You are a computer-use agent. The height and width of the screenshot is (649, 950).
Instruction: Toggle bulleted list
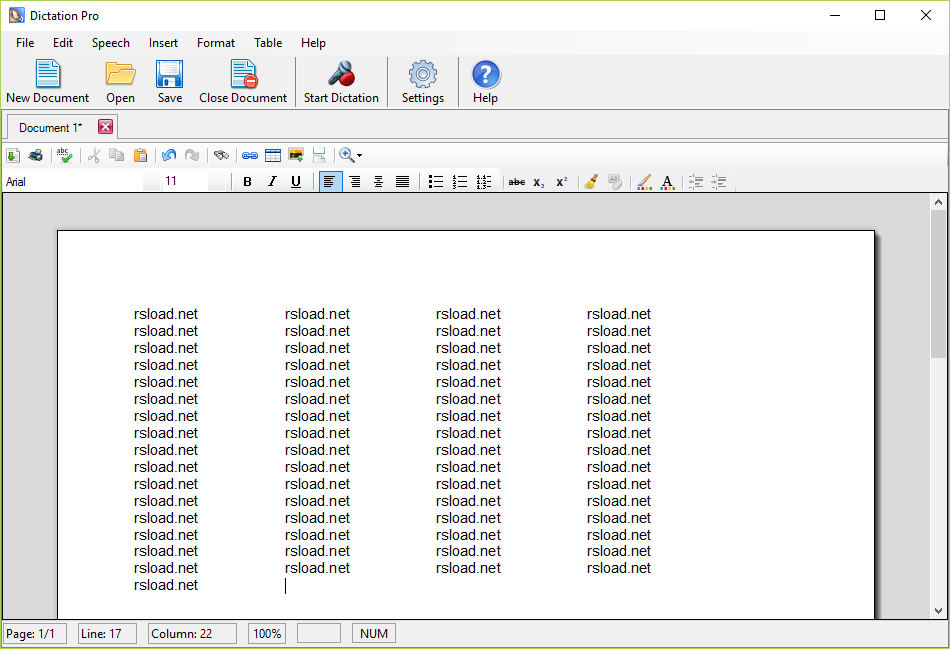tap(436, 182)
